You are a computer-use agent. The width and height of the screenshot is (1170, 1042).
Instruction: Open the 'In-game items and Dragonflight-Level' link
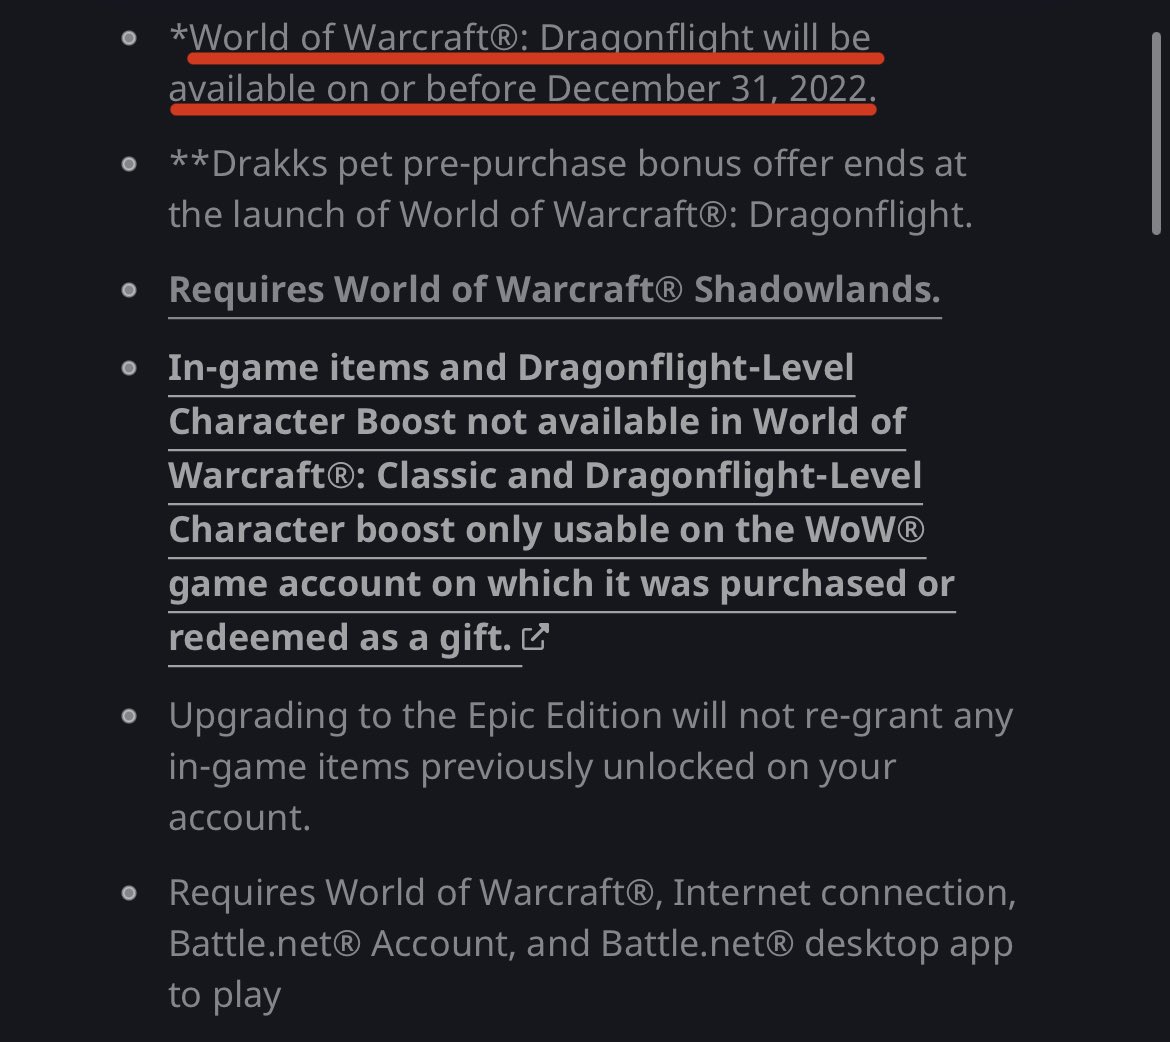(511, 368)
